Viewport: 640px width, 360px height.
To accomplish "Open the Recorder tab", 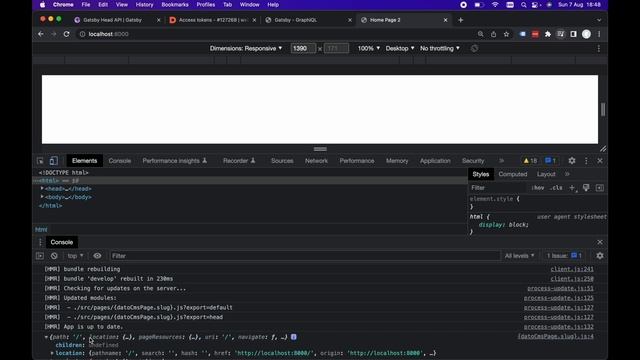I will 239,161.
